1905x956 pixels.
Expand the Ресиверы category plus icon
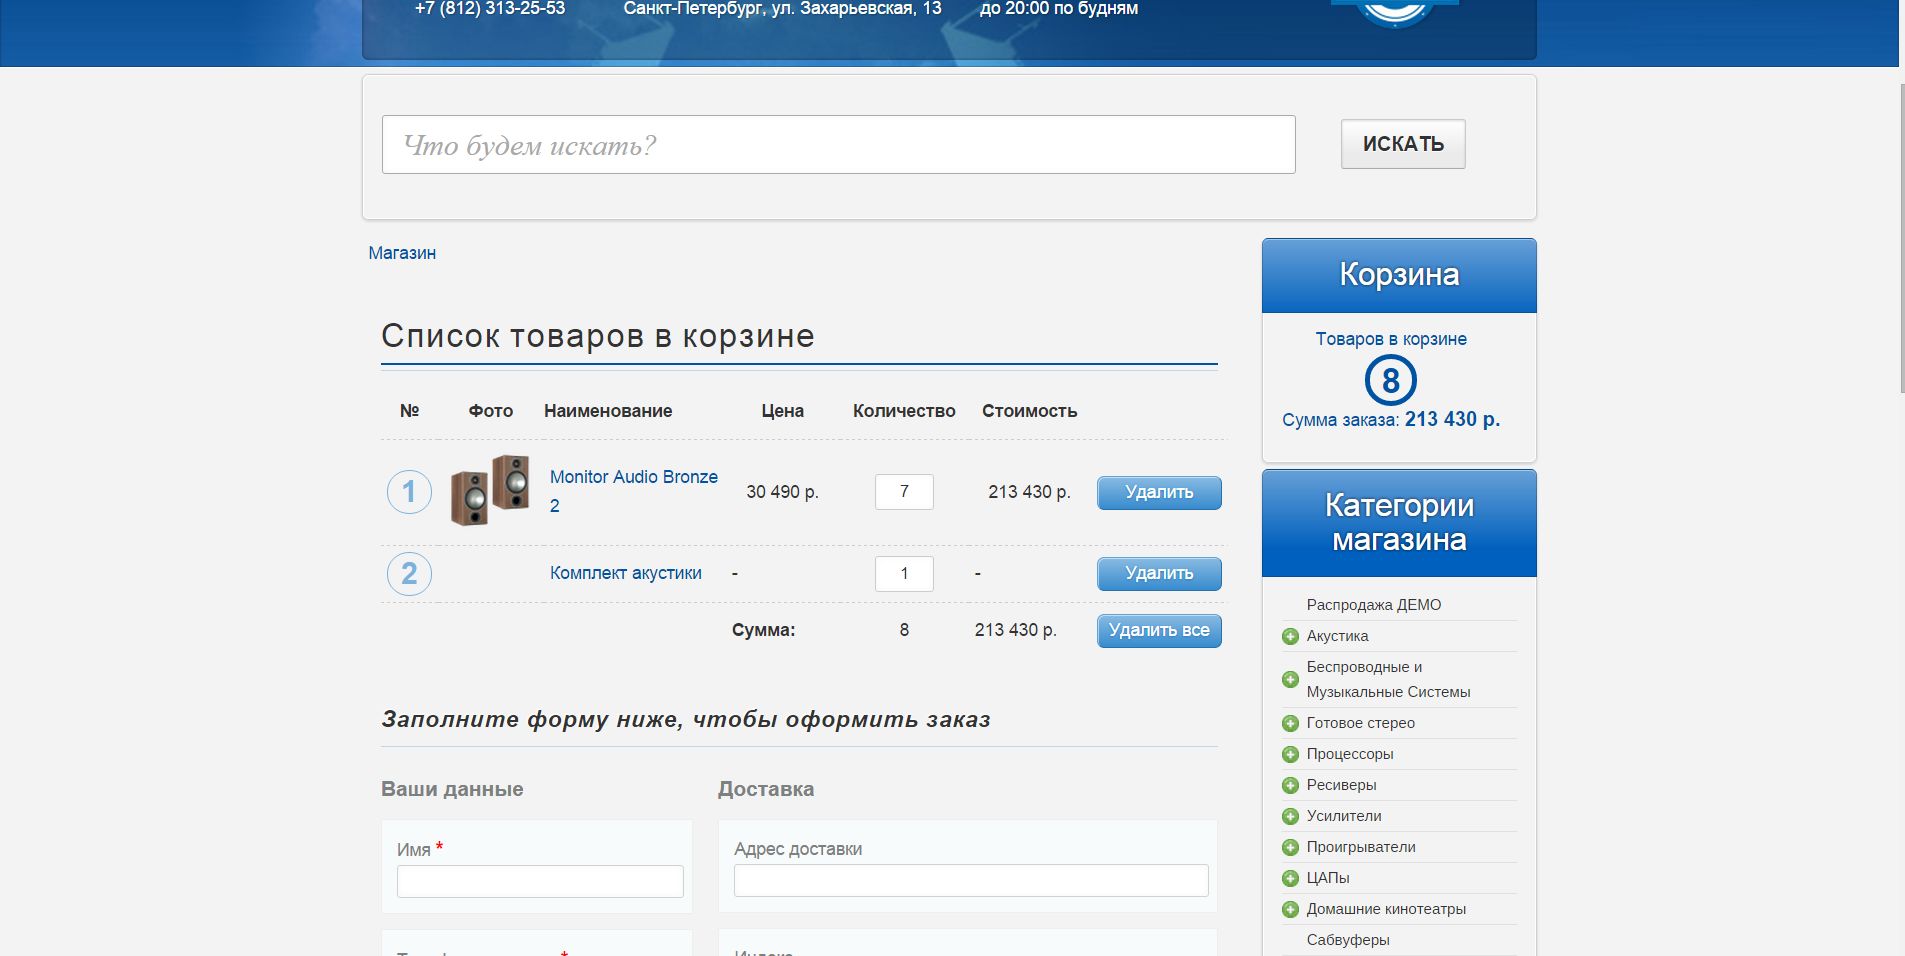[1290, 786]
